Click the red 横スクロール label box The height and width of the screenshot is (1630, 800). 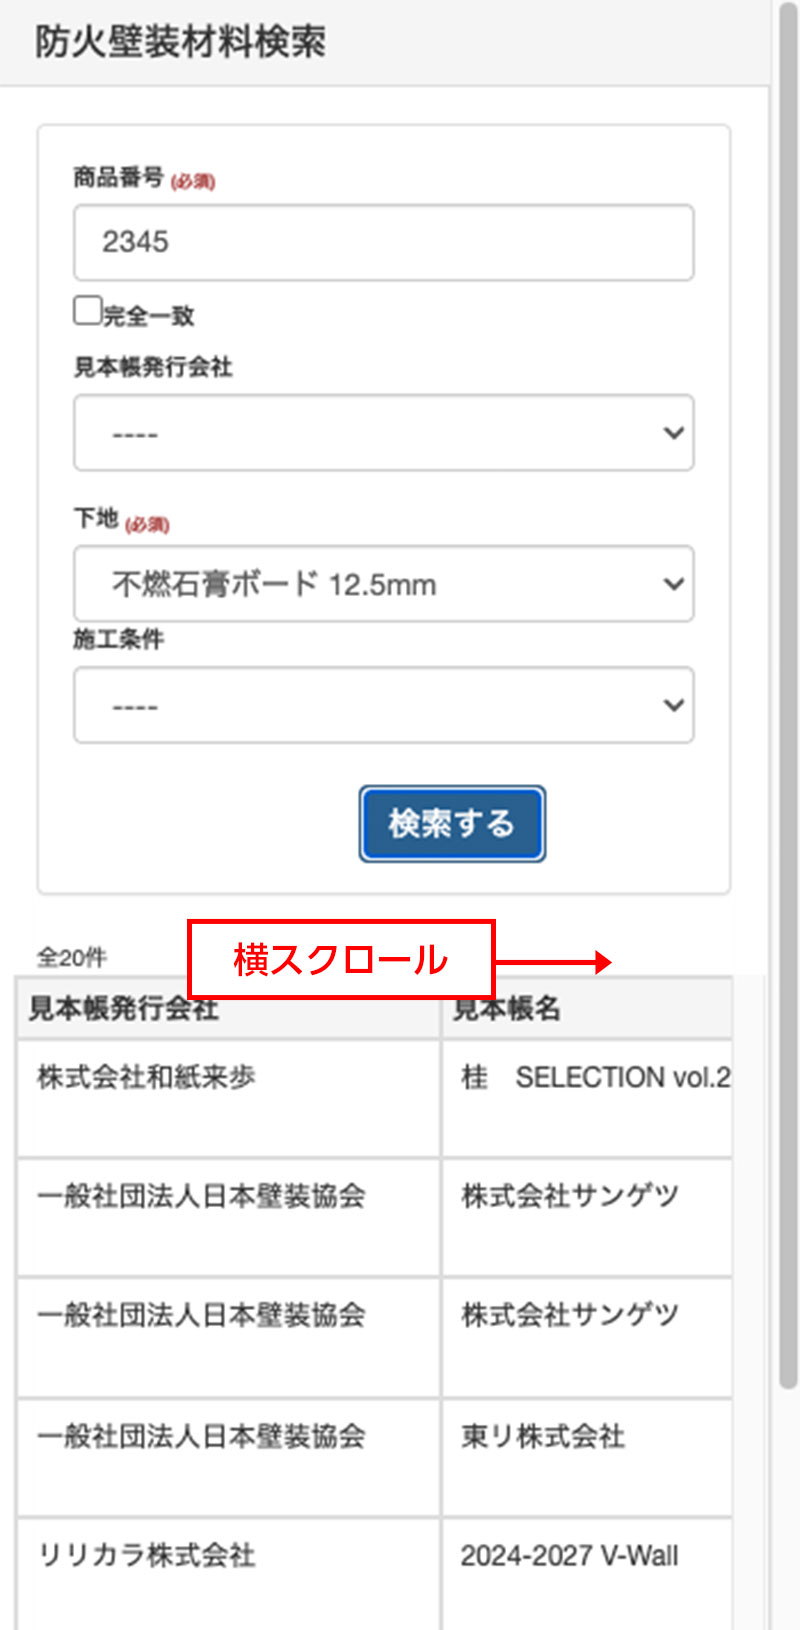[x=341, y=959]
